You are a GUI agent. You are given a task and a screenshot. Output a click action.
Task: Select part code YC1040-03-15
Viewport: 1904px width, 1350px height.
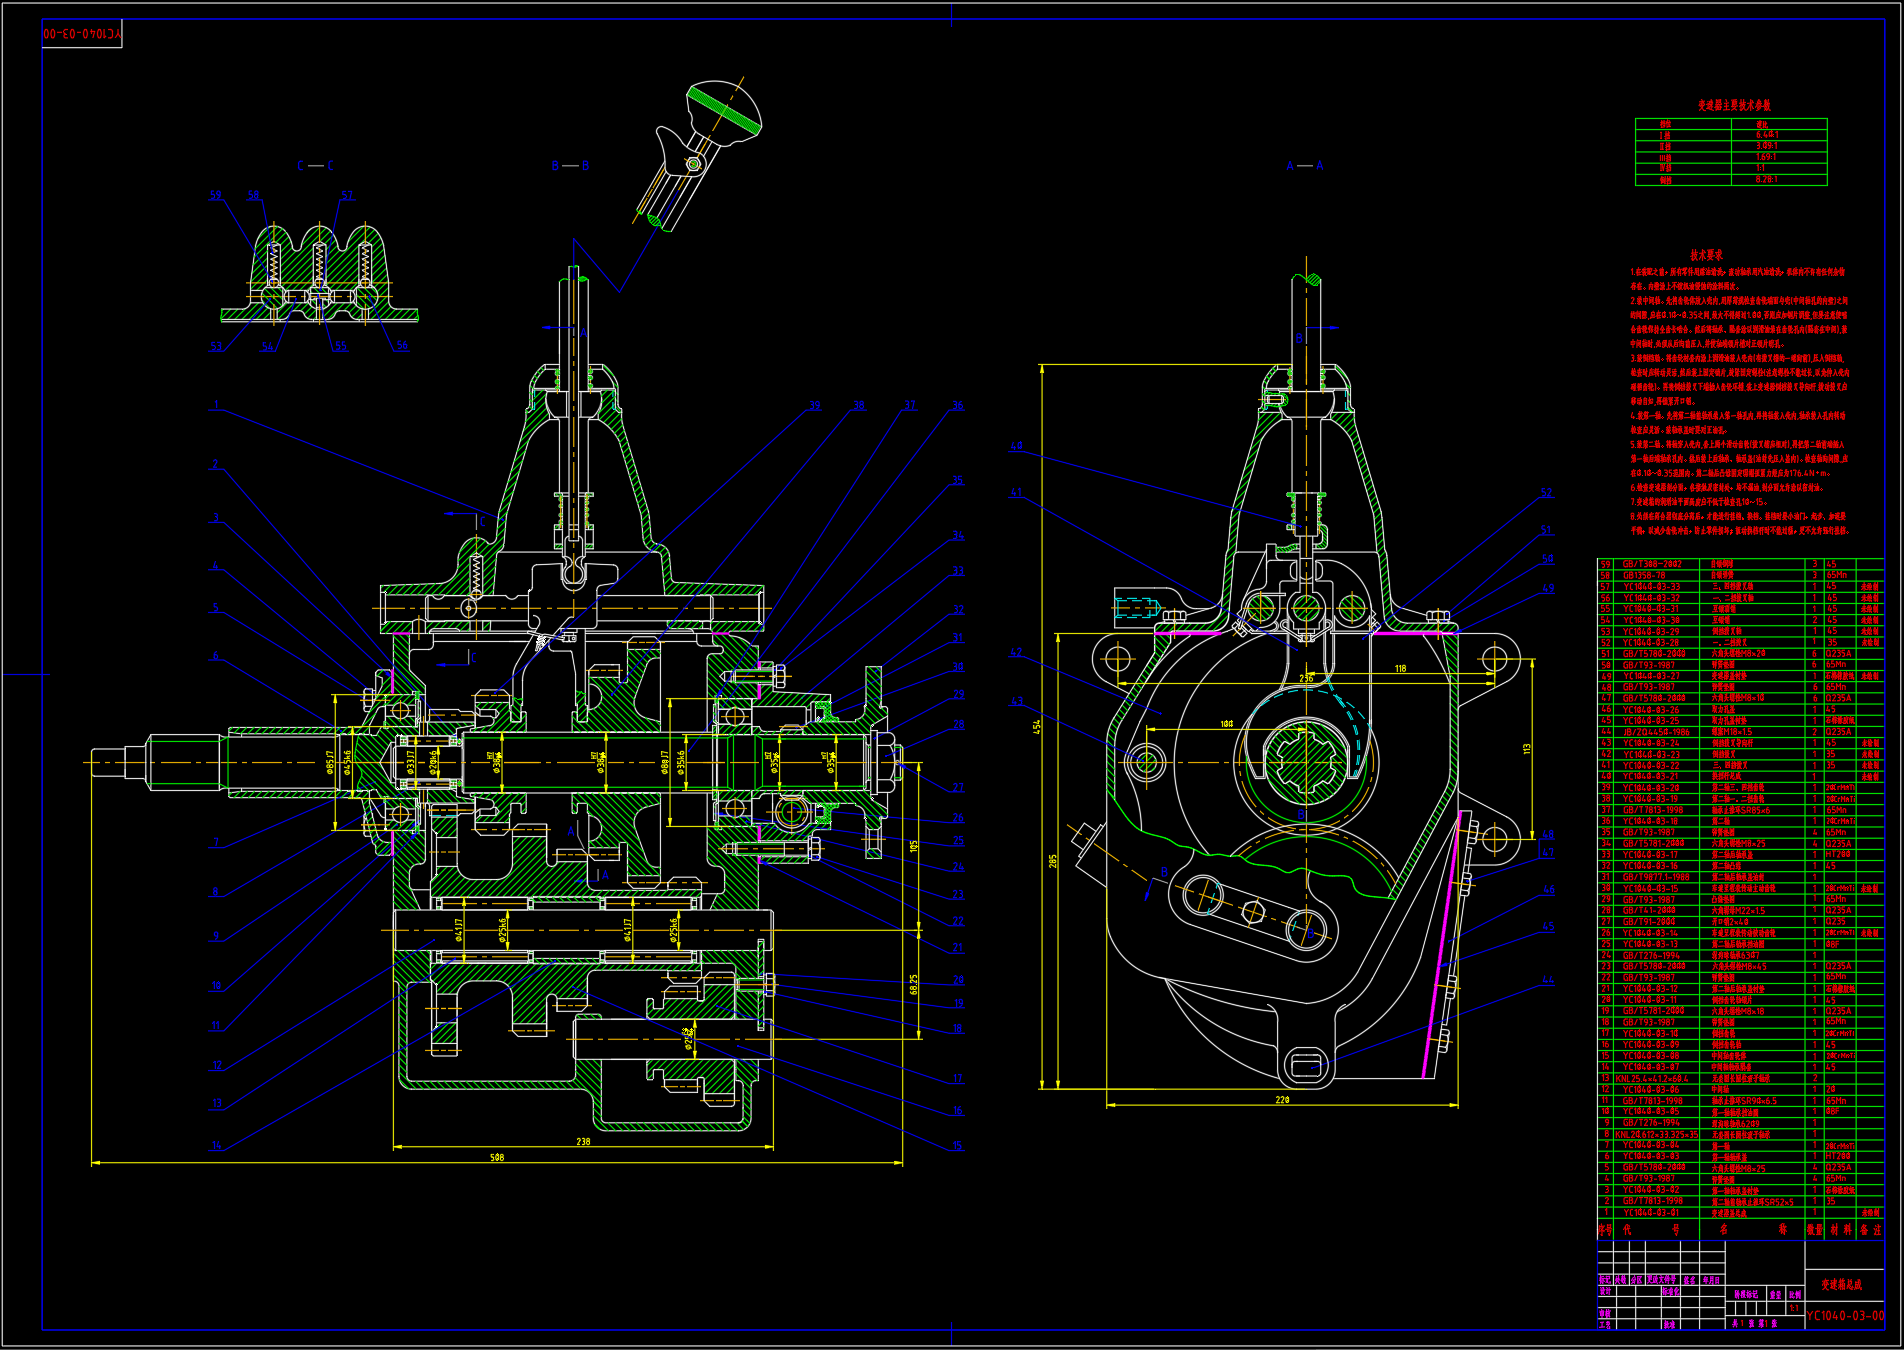pos(1652,888)
